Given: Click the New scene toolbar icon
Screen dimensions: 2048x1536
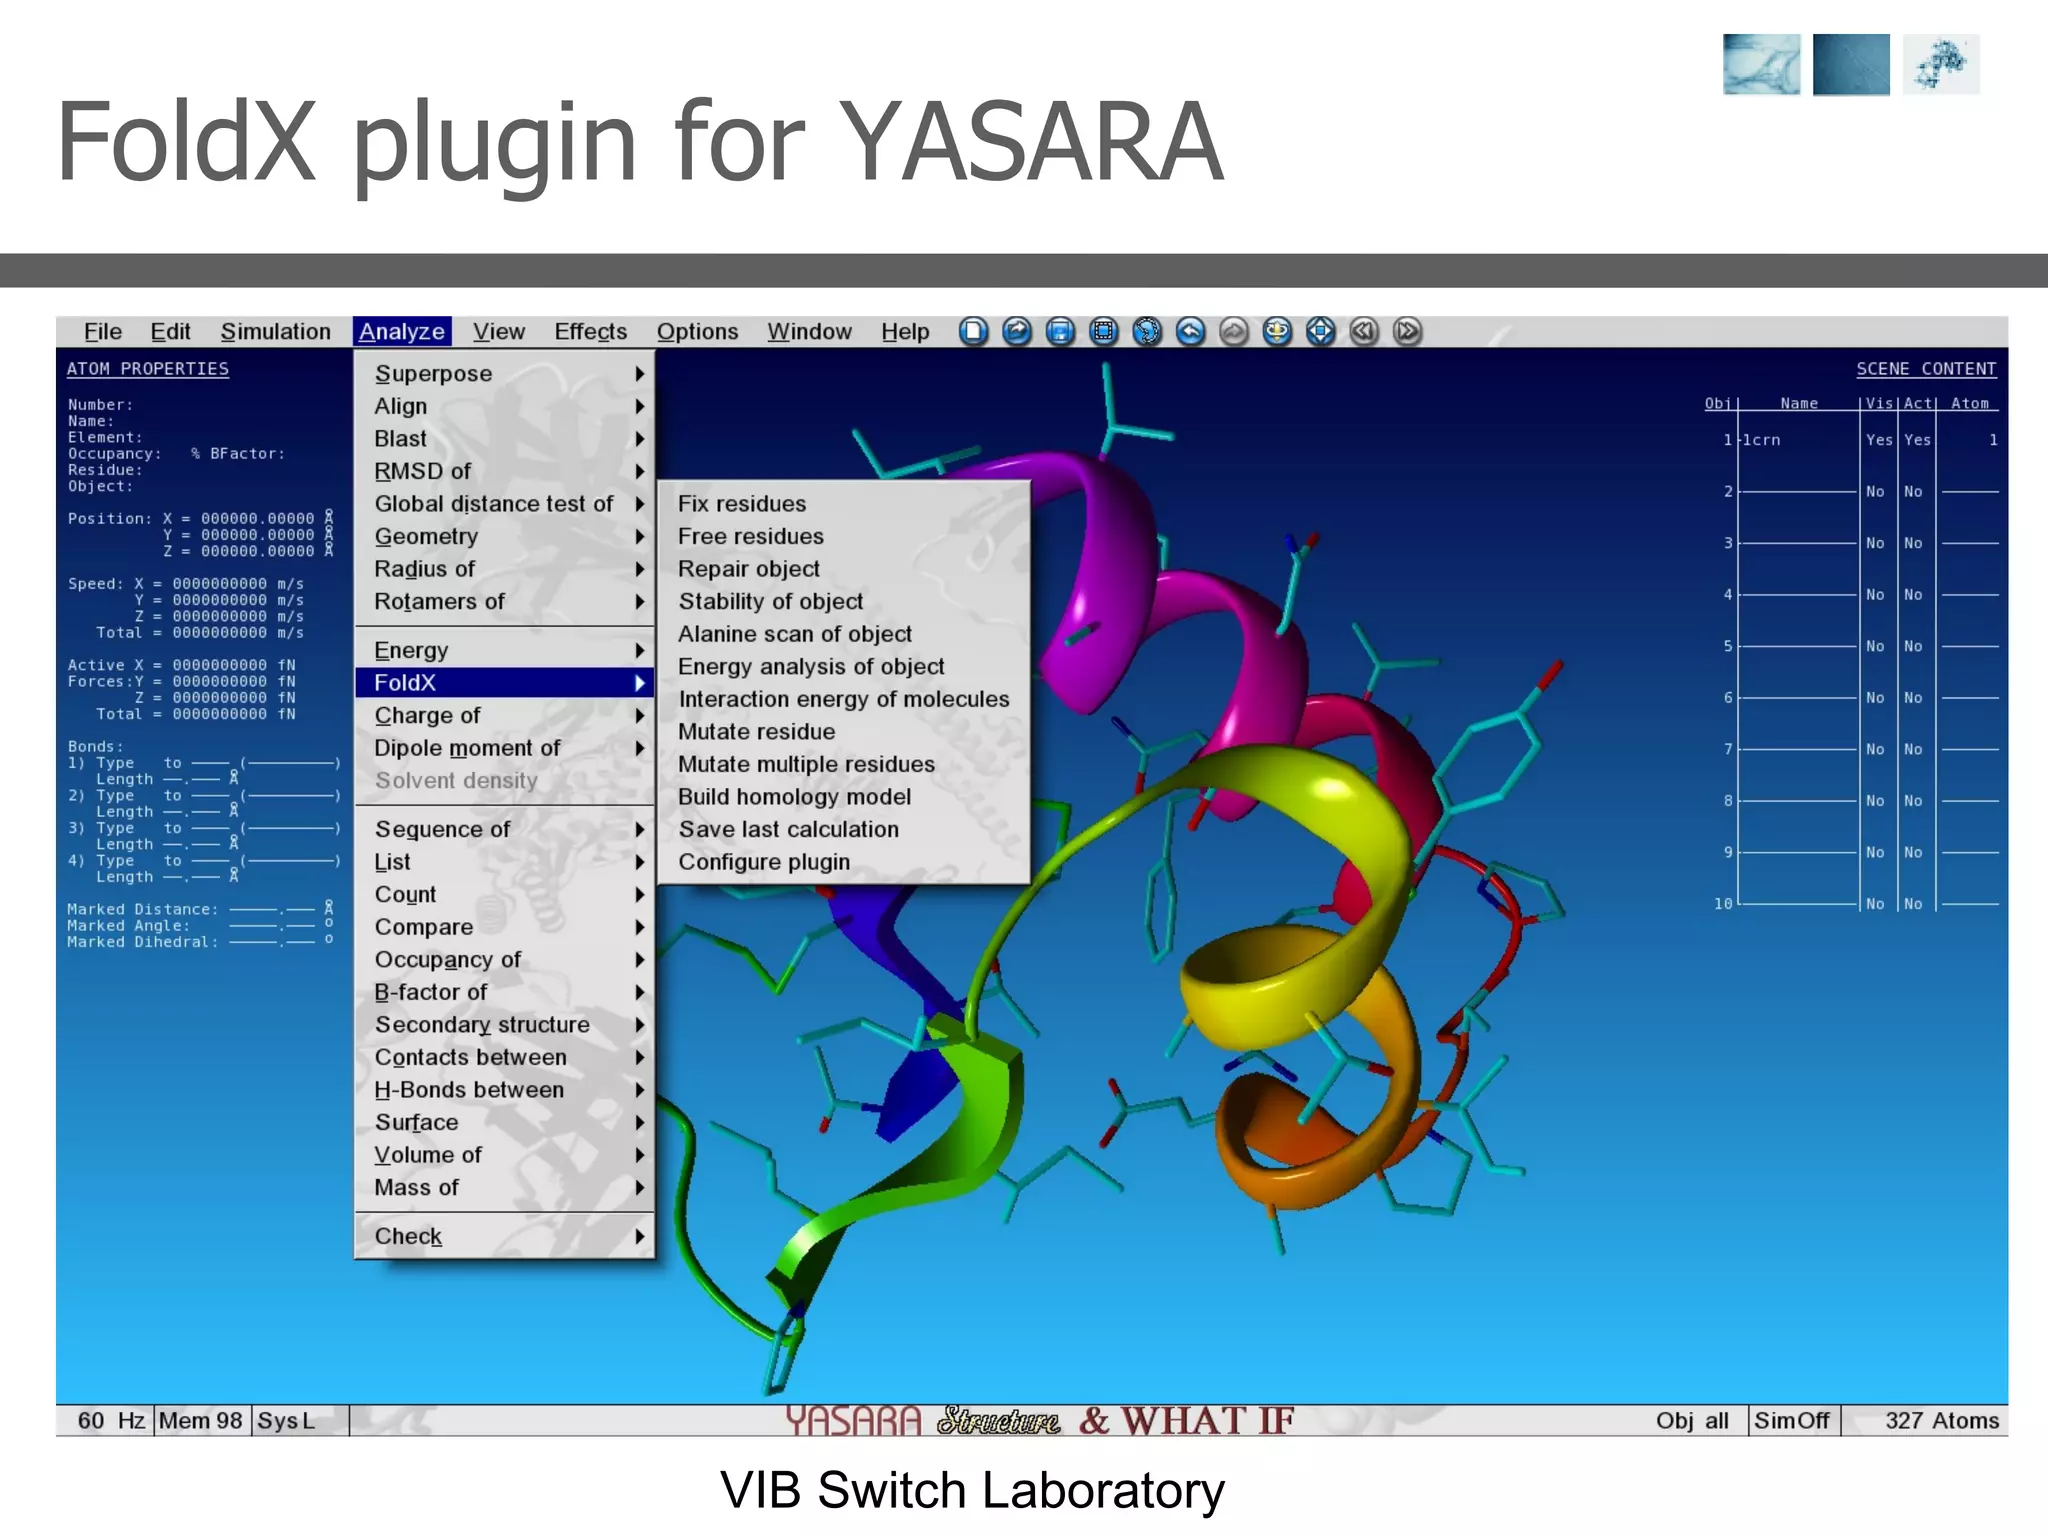Looking at the screenshot, I should pos(973,331).
